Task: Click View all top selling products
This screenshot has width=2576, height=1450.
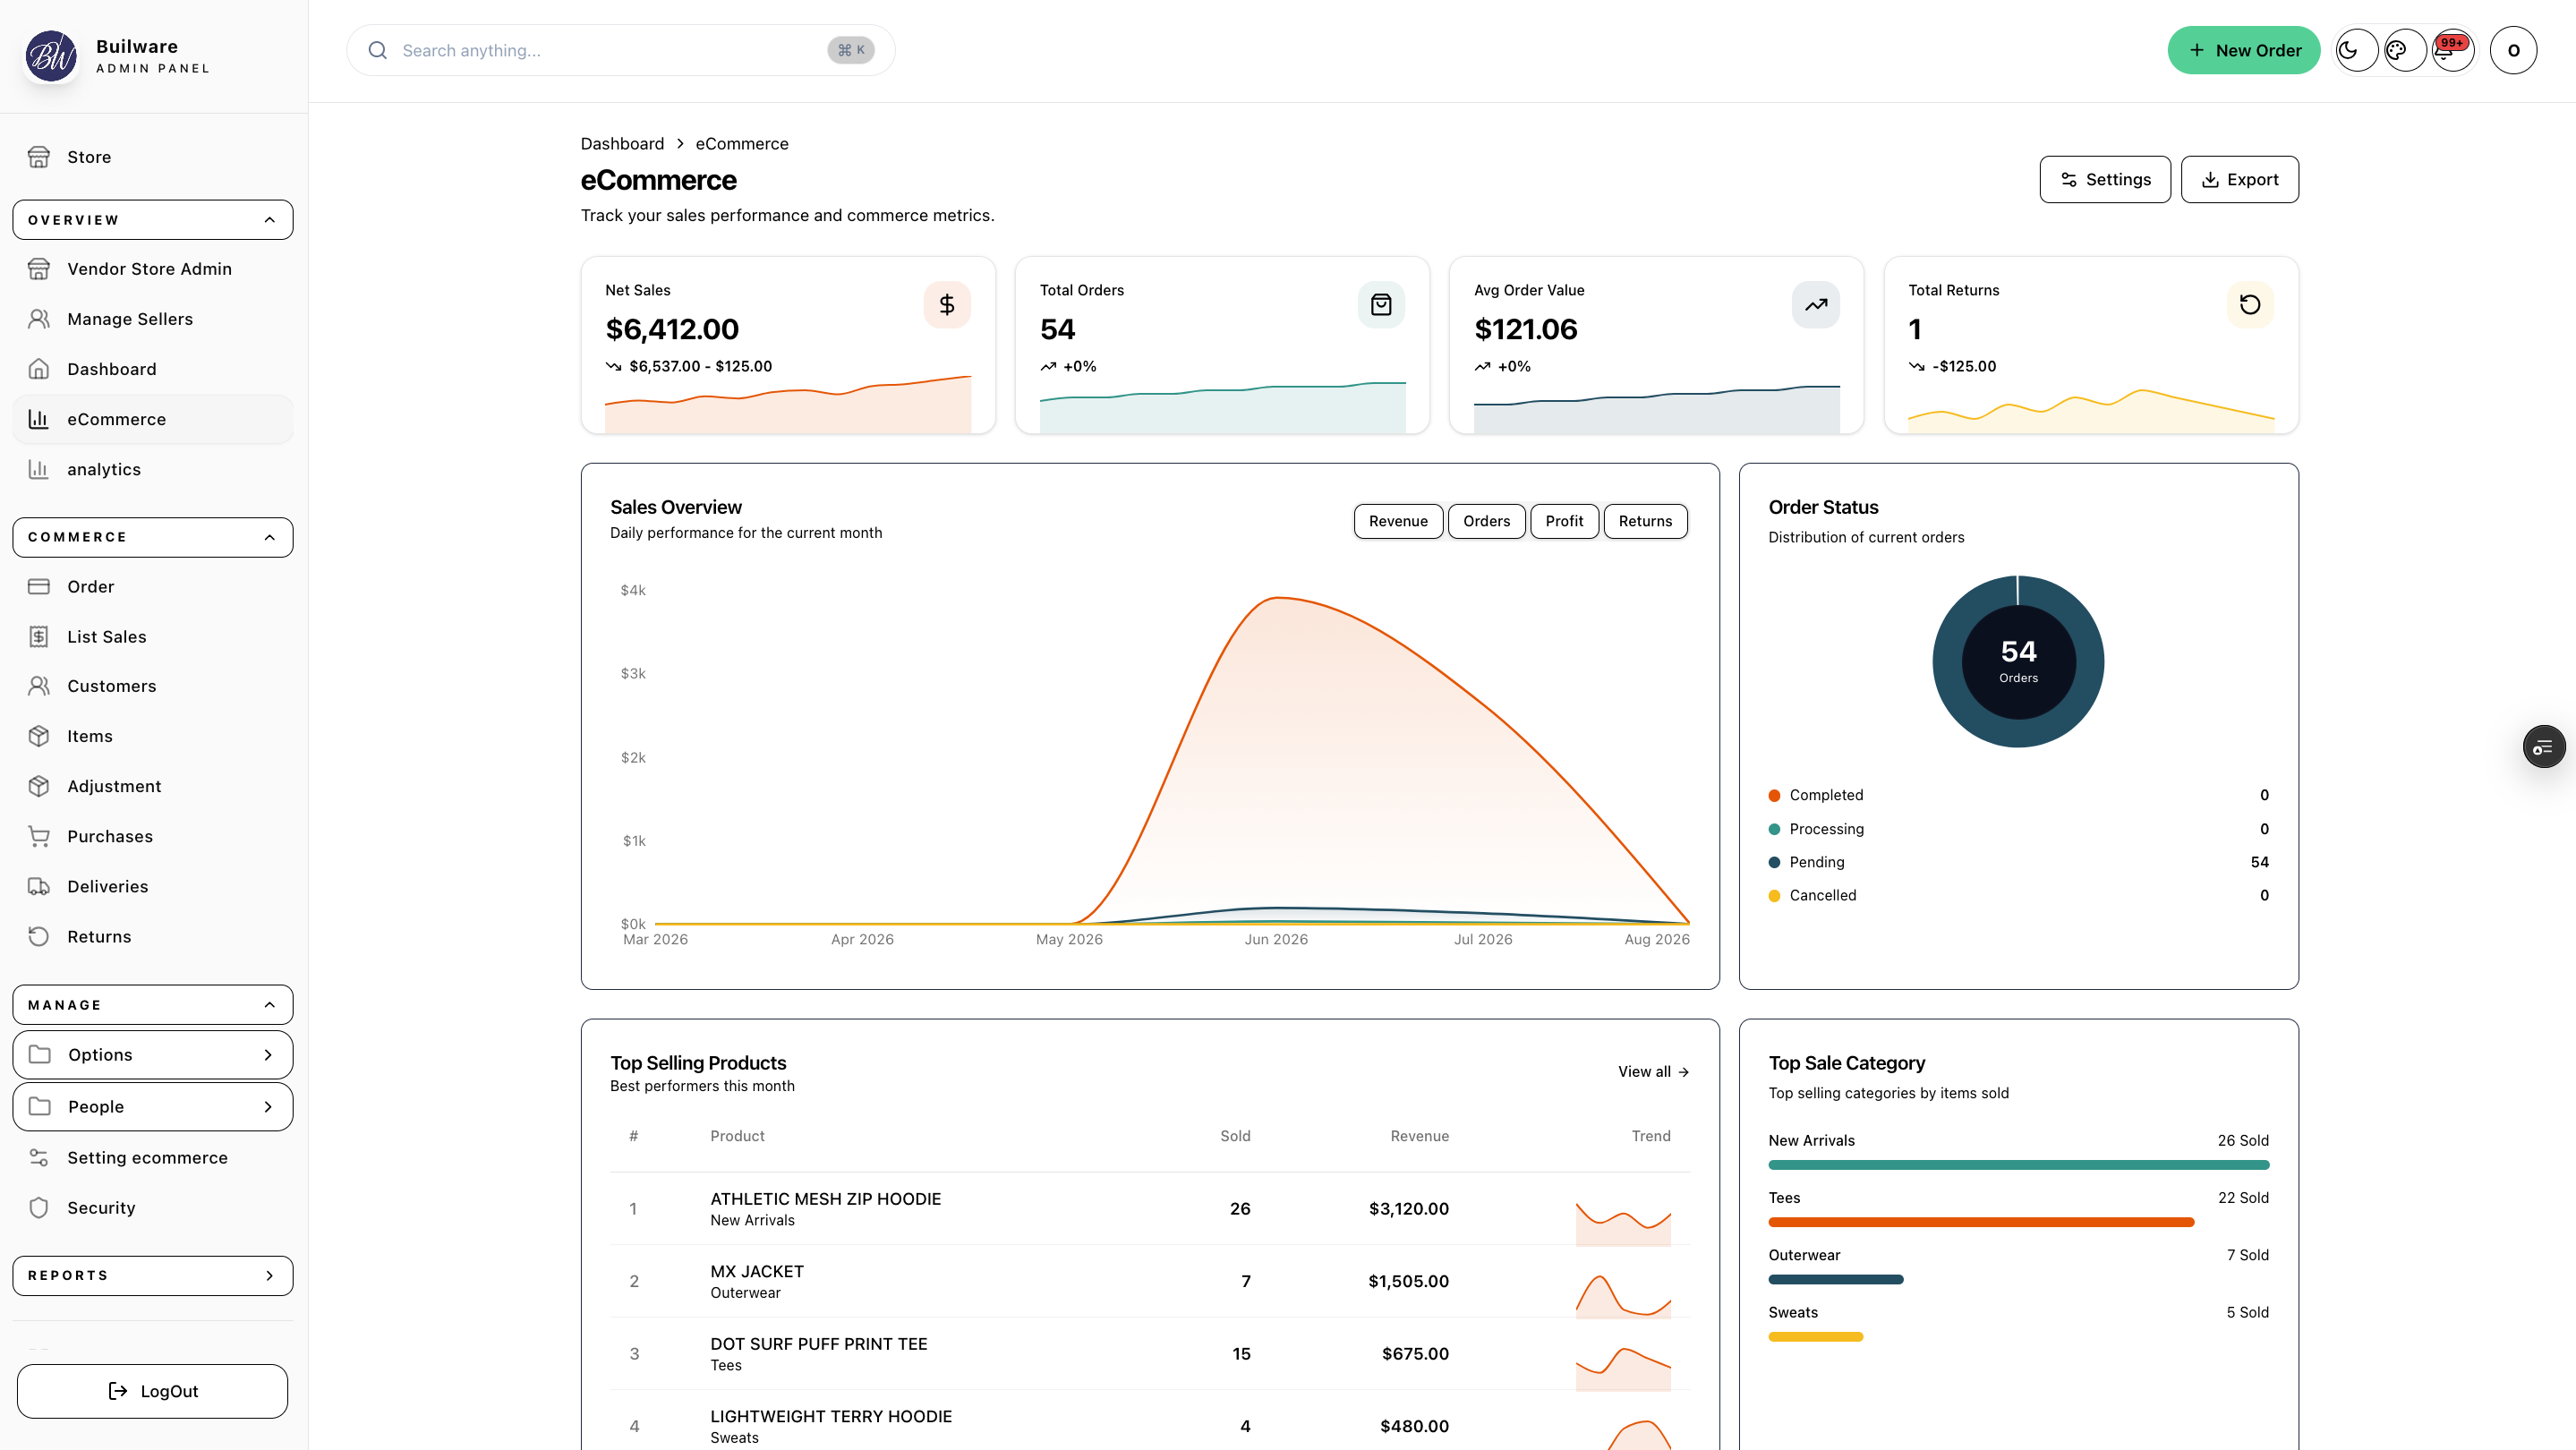Action: [x=1653, y=1072]
